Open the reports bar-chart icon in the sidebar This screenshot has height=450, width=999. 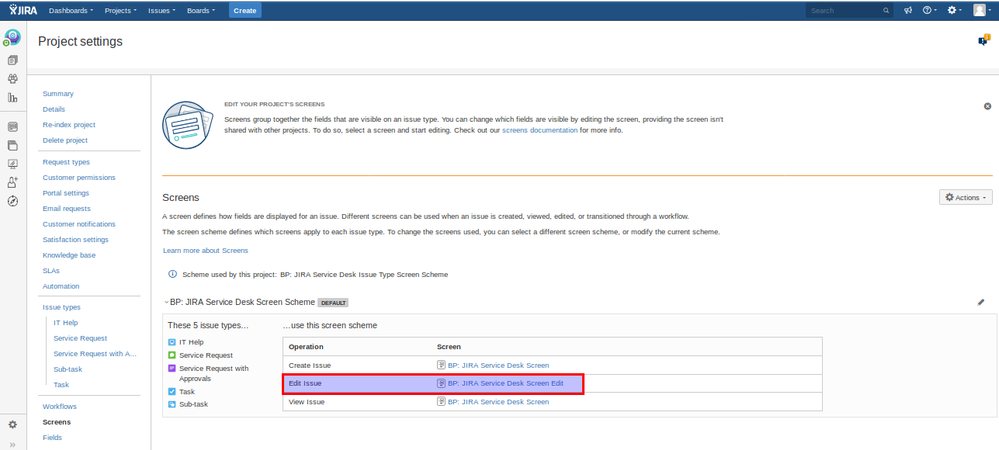point(12,98)
